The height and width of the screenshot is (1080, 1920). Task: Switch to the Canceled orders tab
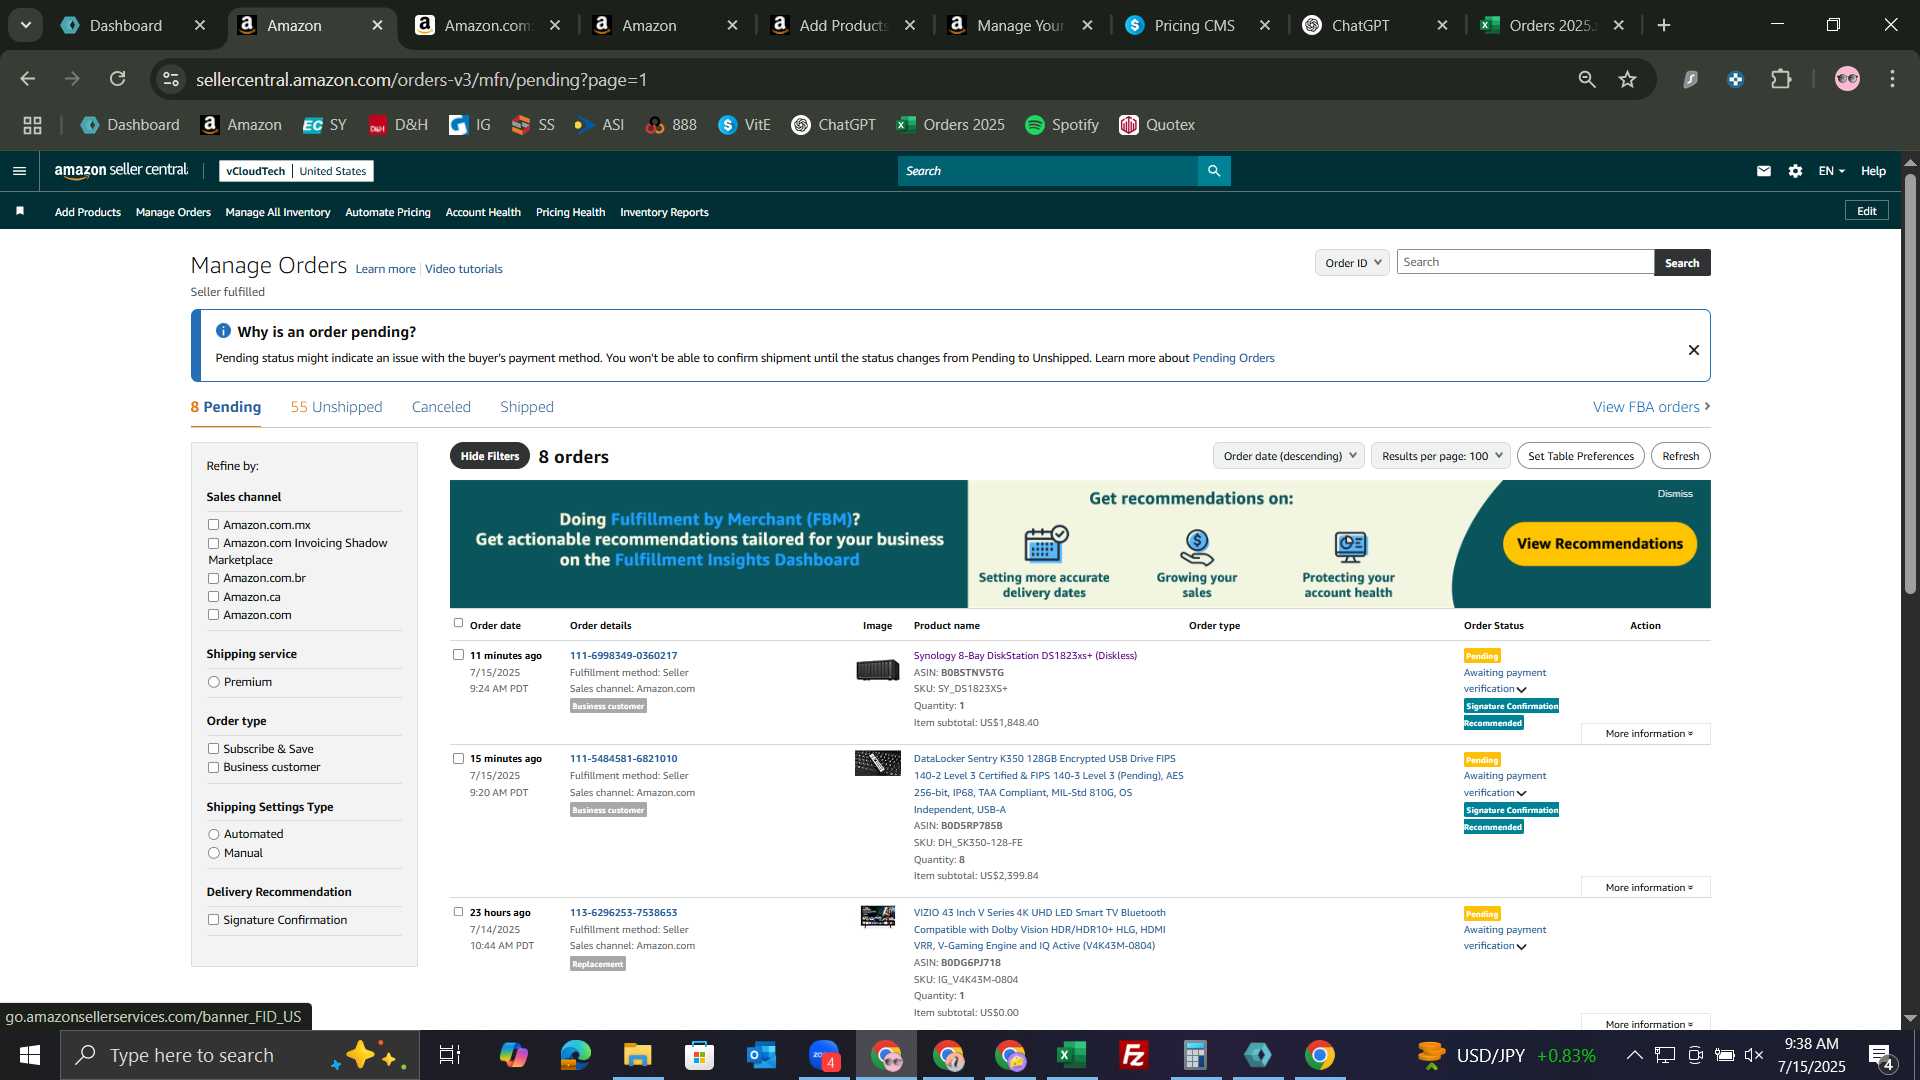[441, 407]
